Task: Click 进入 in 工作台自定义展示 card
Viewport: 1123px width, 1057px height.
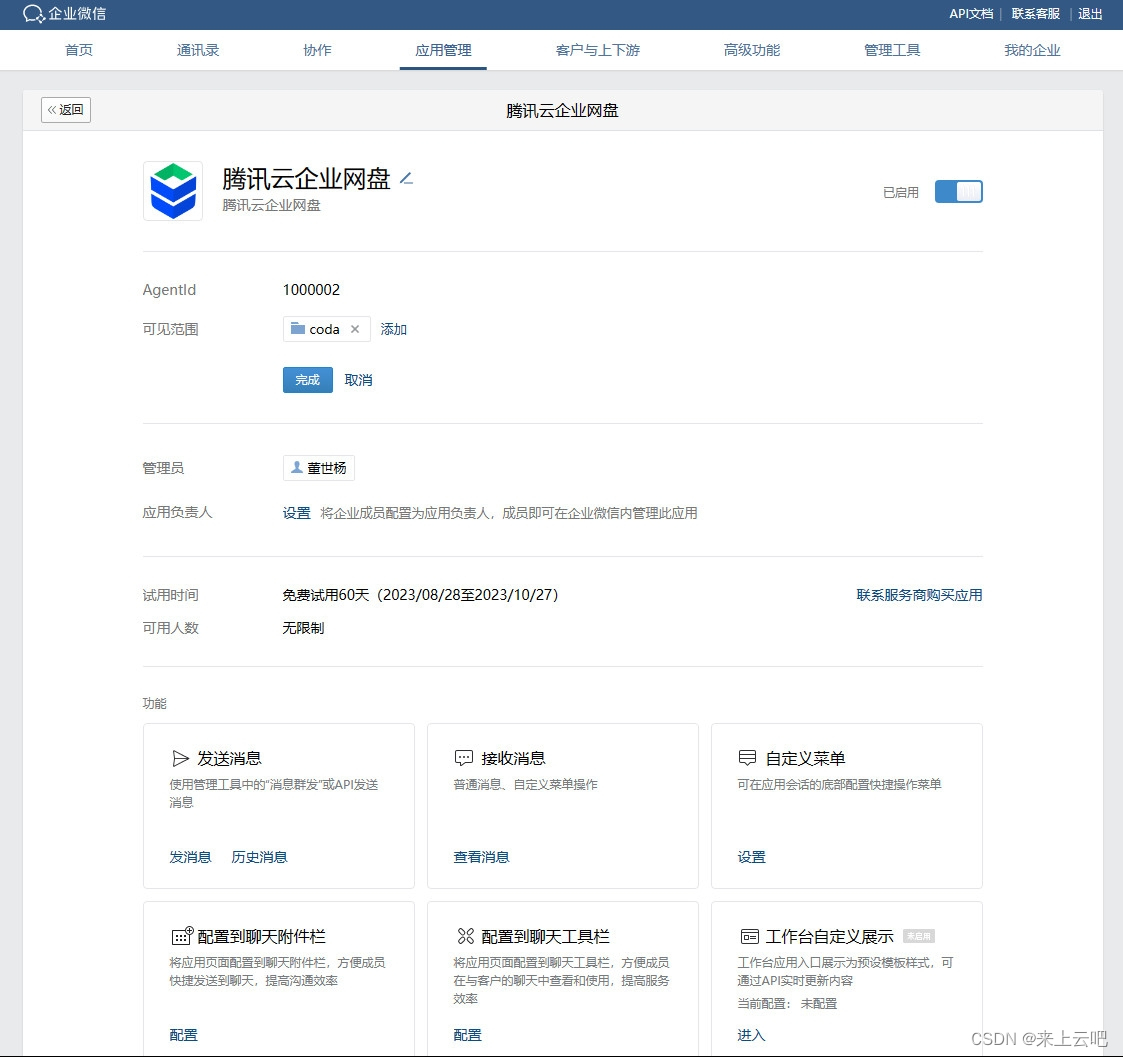Action: [751, 1035]
